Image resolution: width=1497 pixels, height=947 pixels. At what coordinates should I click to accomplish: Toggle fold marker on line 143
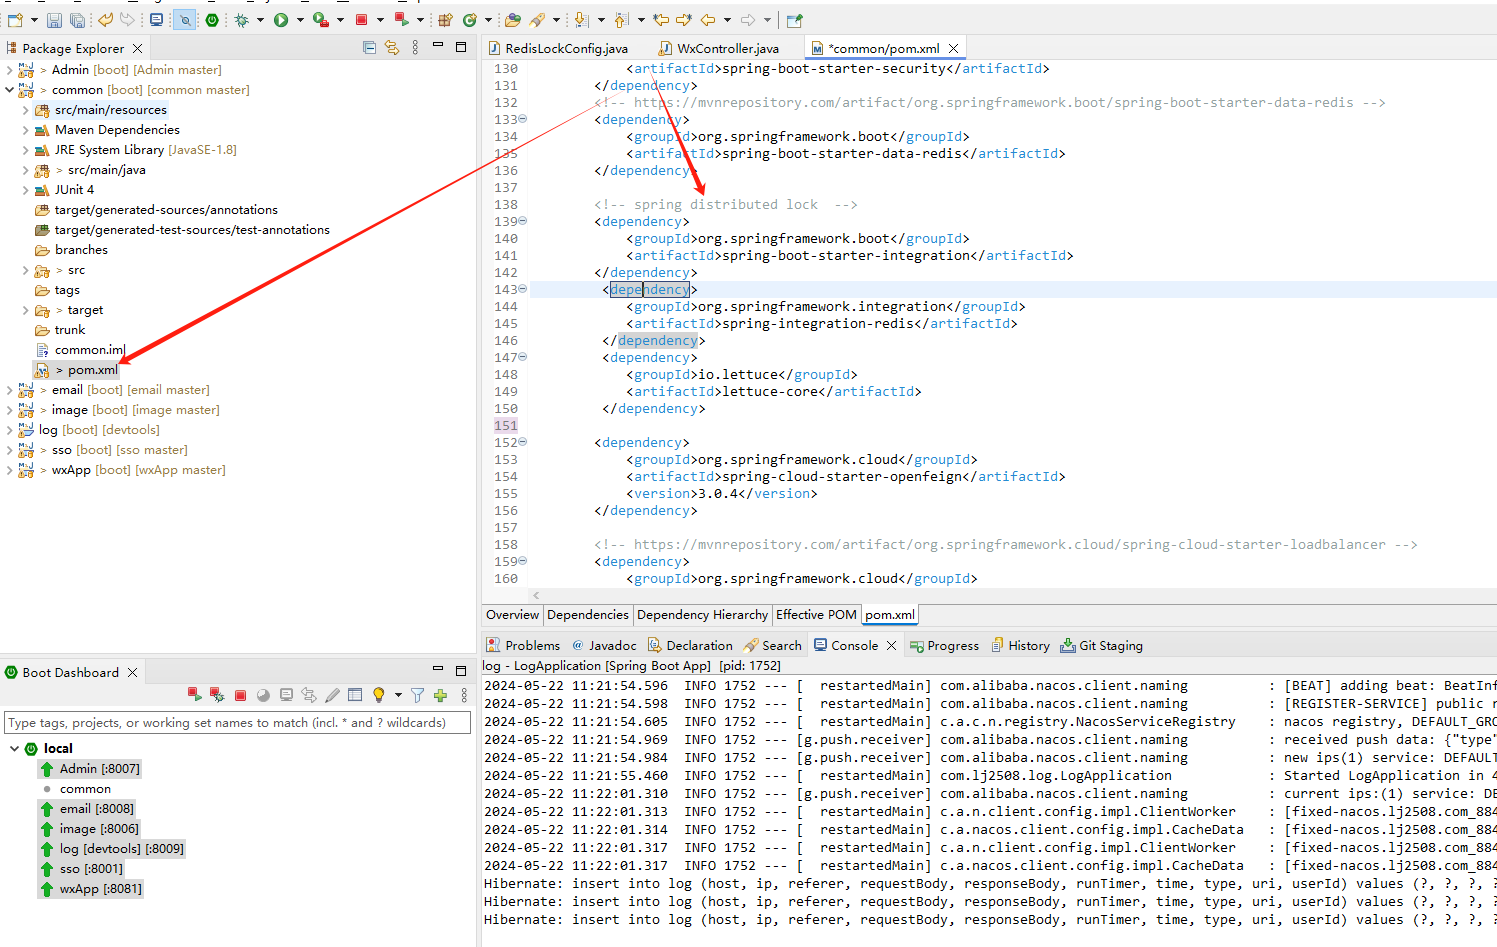522,289
